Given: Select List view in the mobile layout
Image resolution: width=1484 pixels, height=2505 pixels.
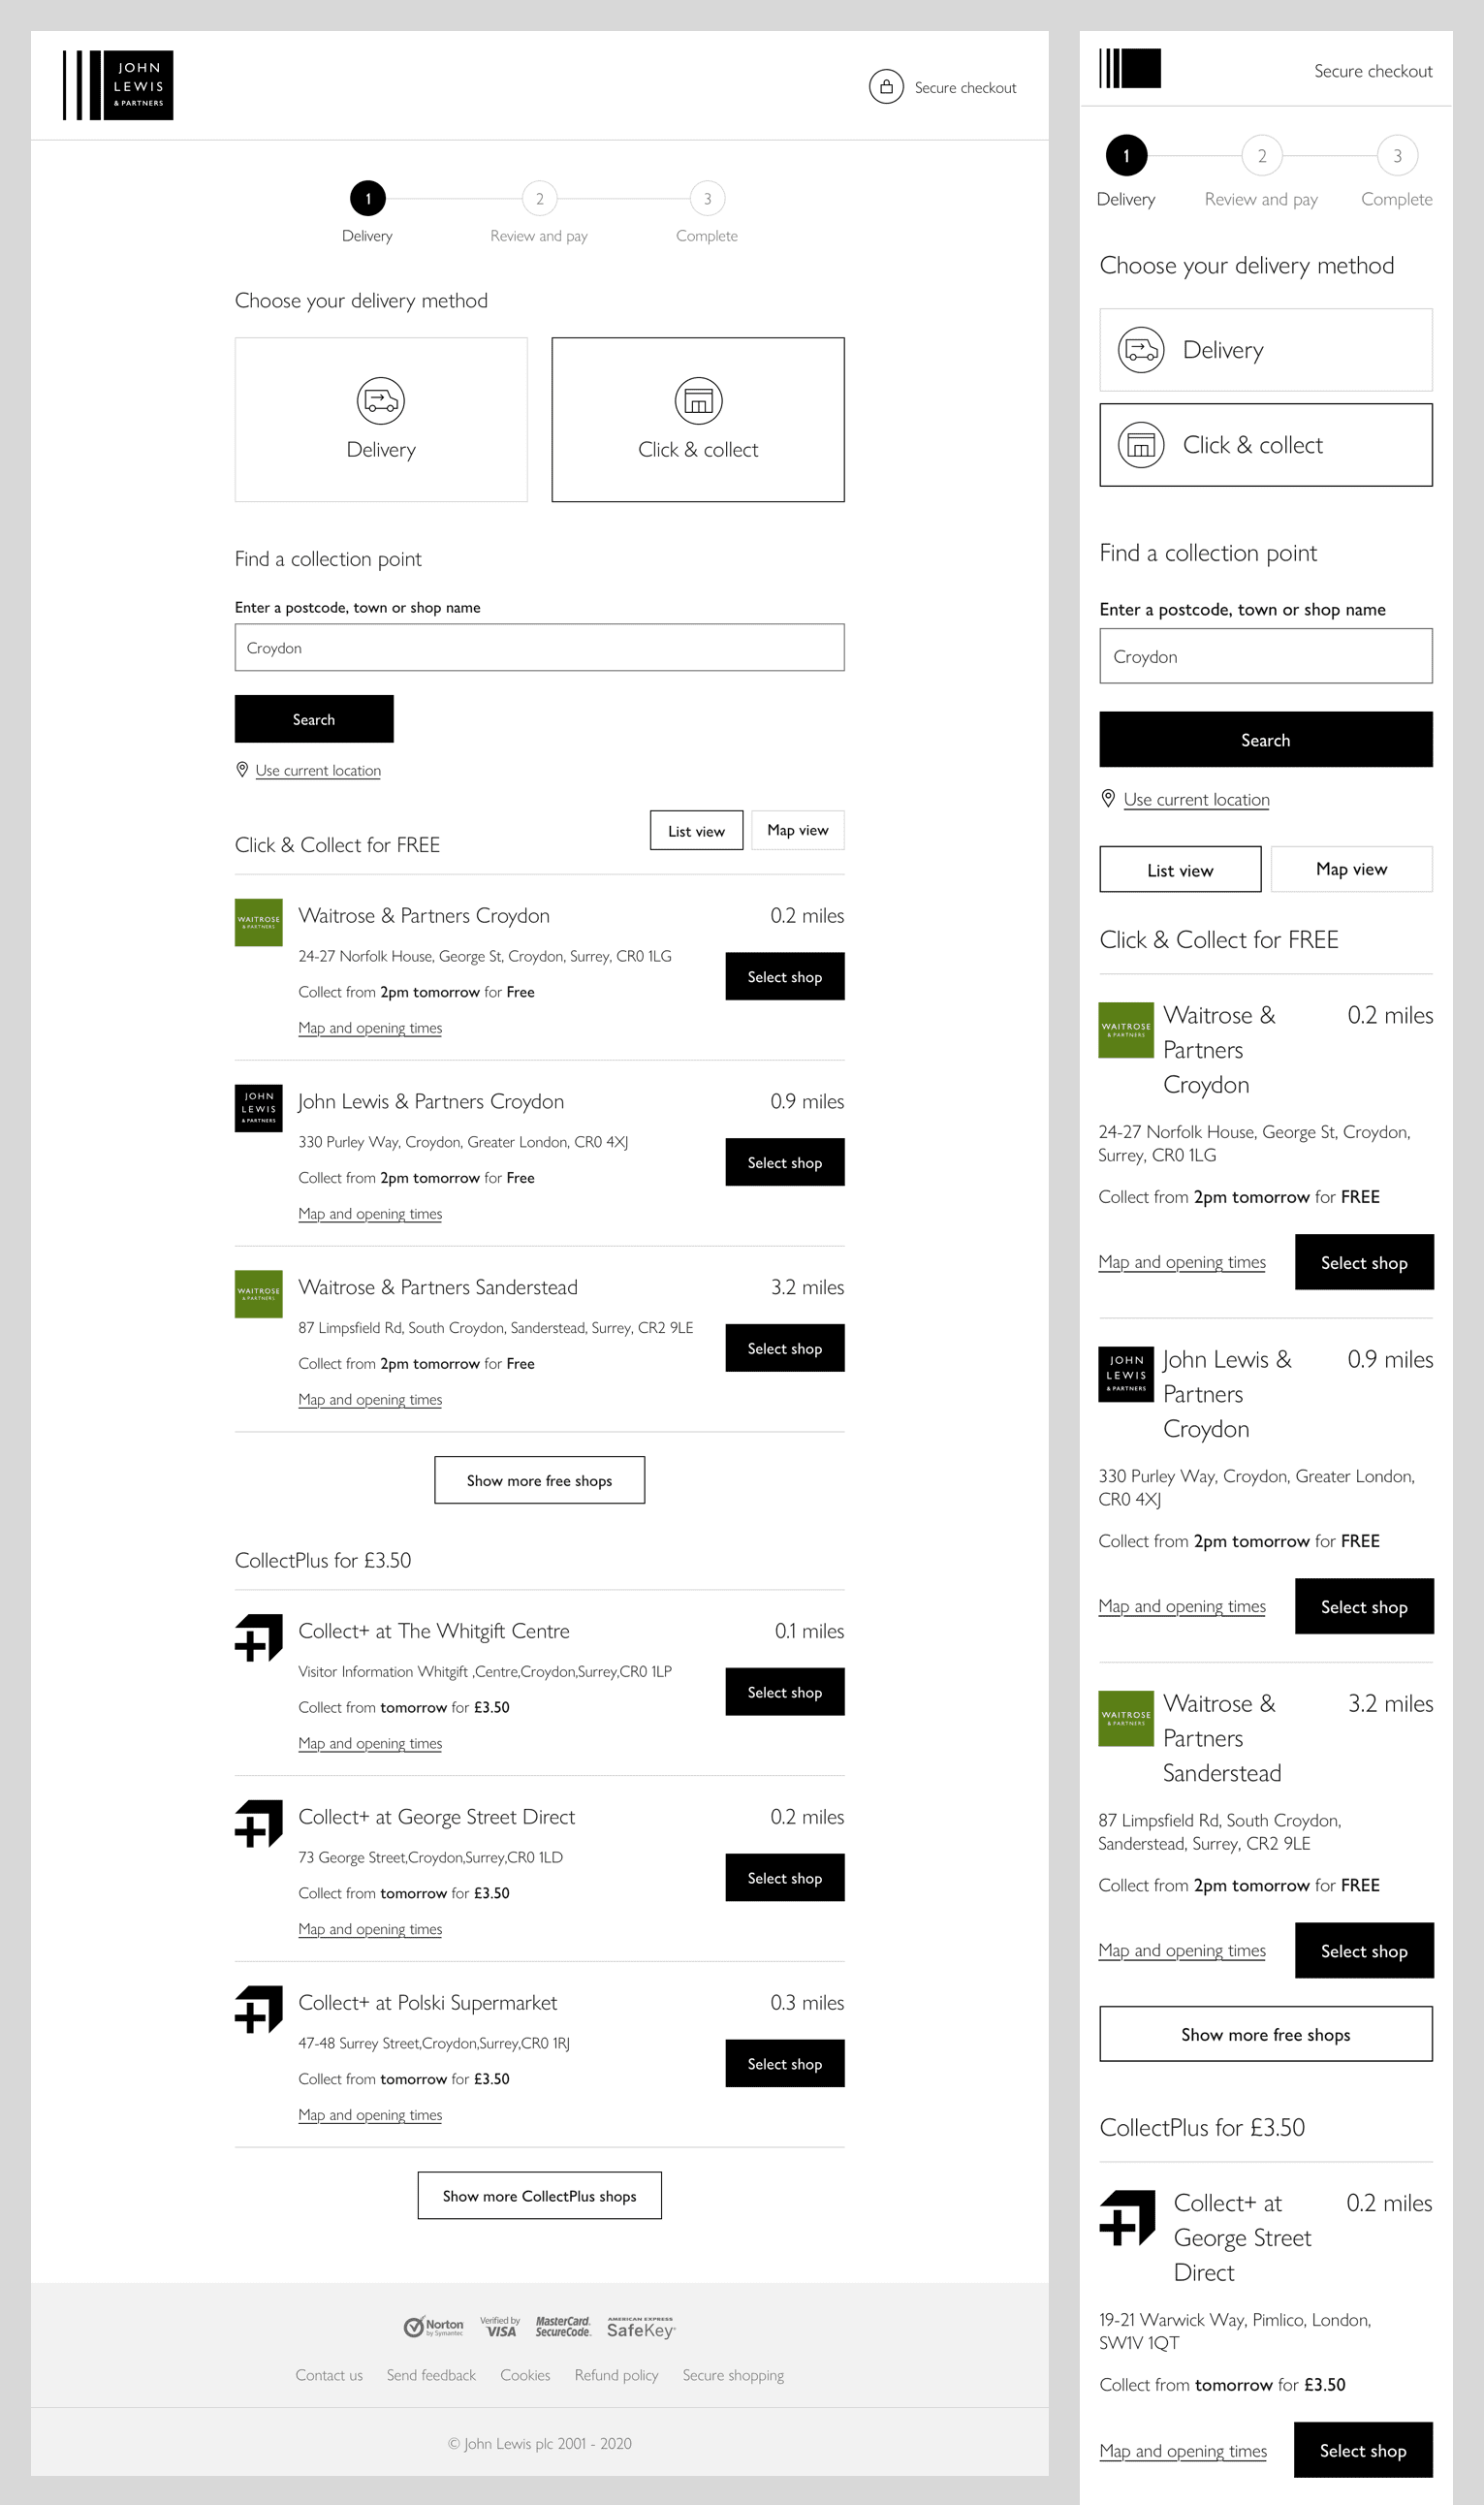Looking at the screenshot, I should [x=1180, y=869].
